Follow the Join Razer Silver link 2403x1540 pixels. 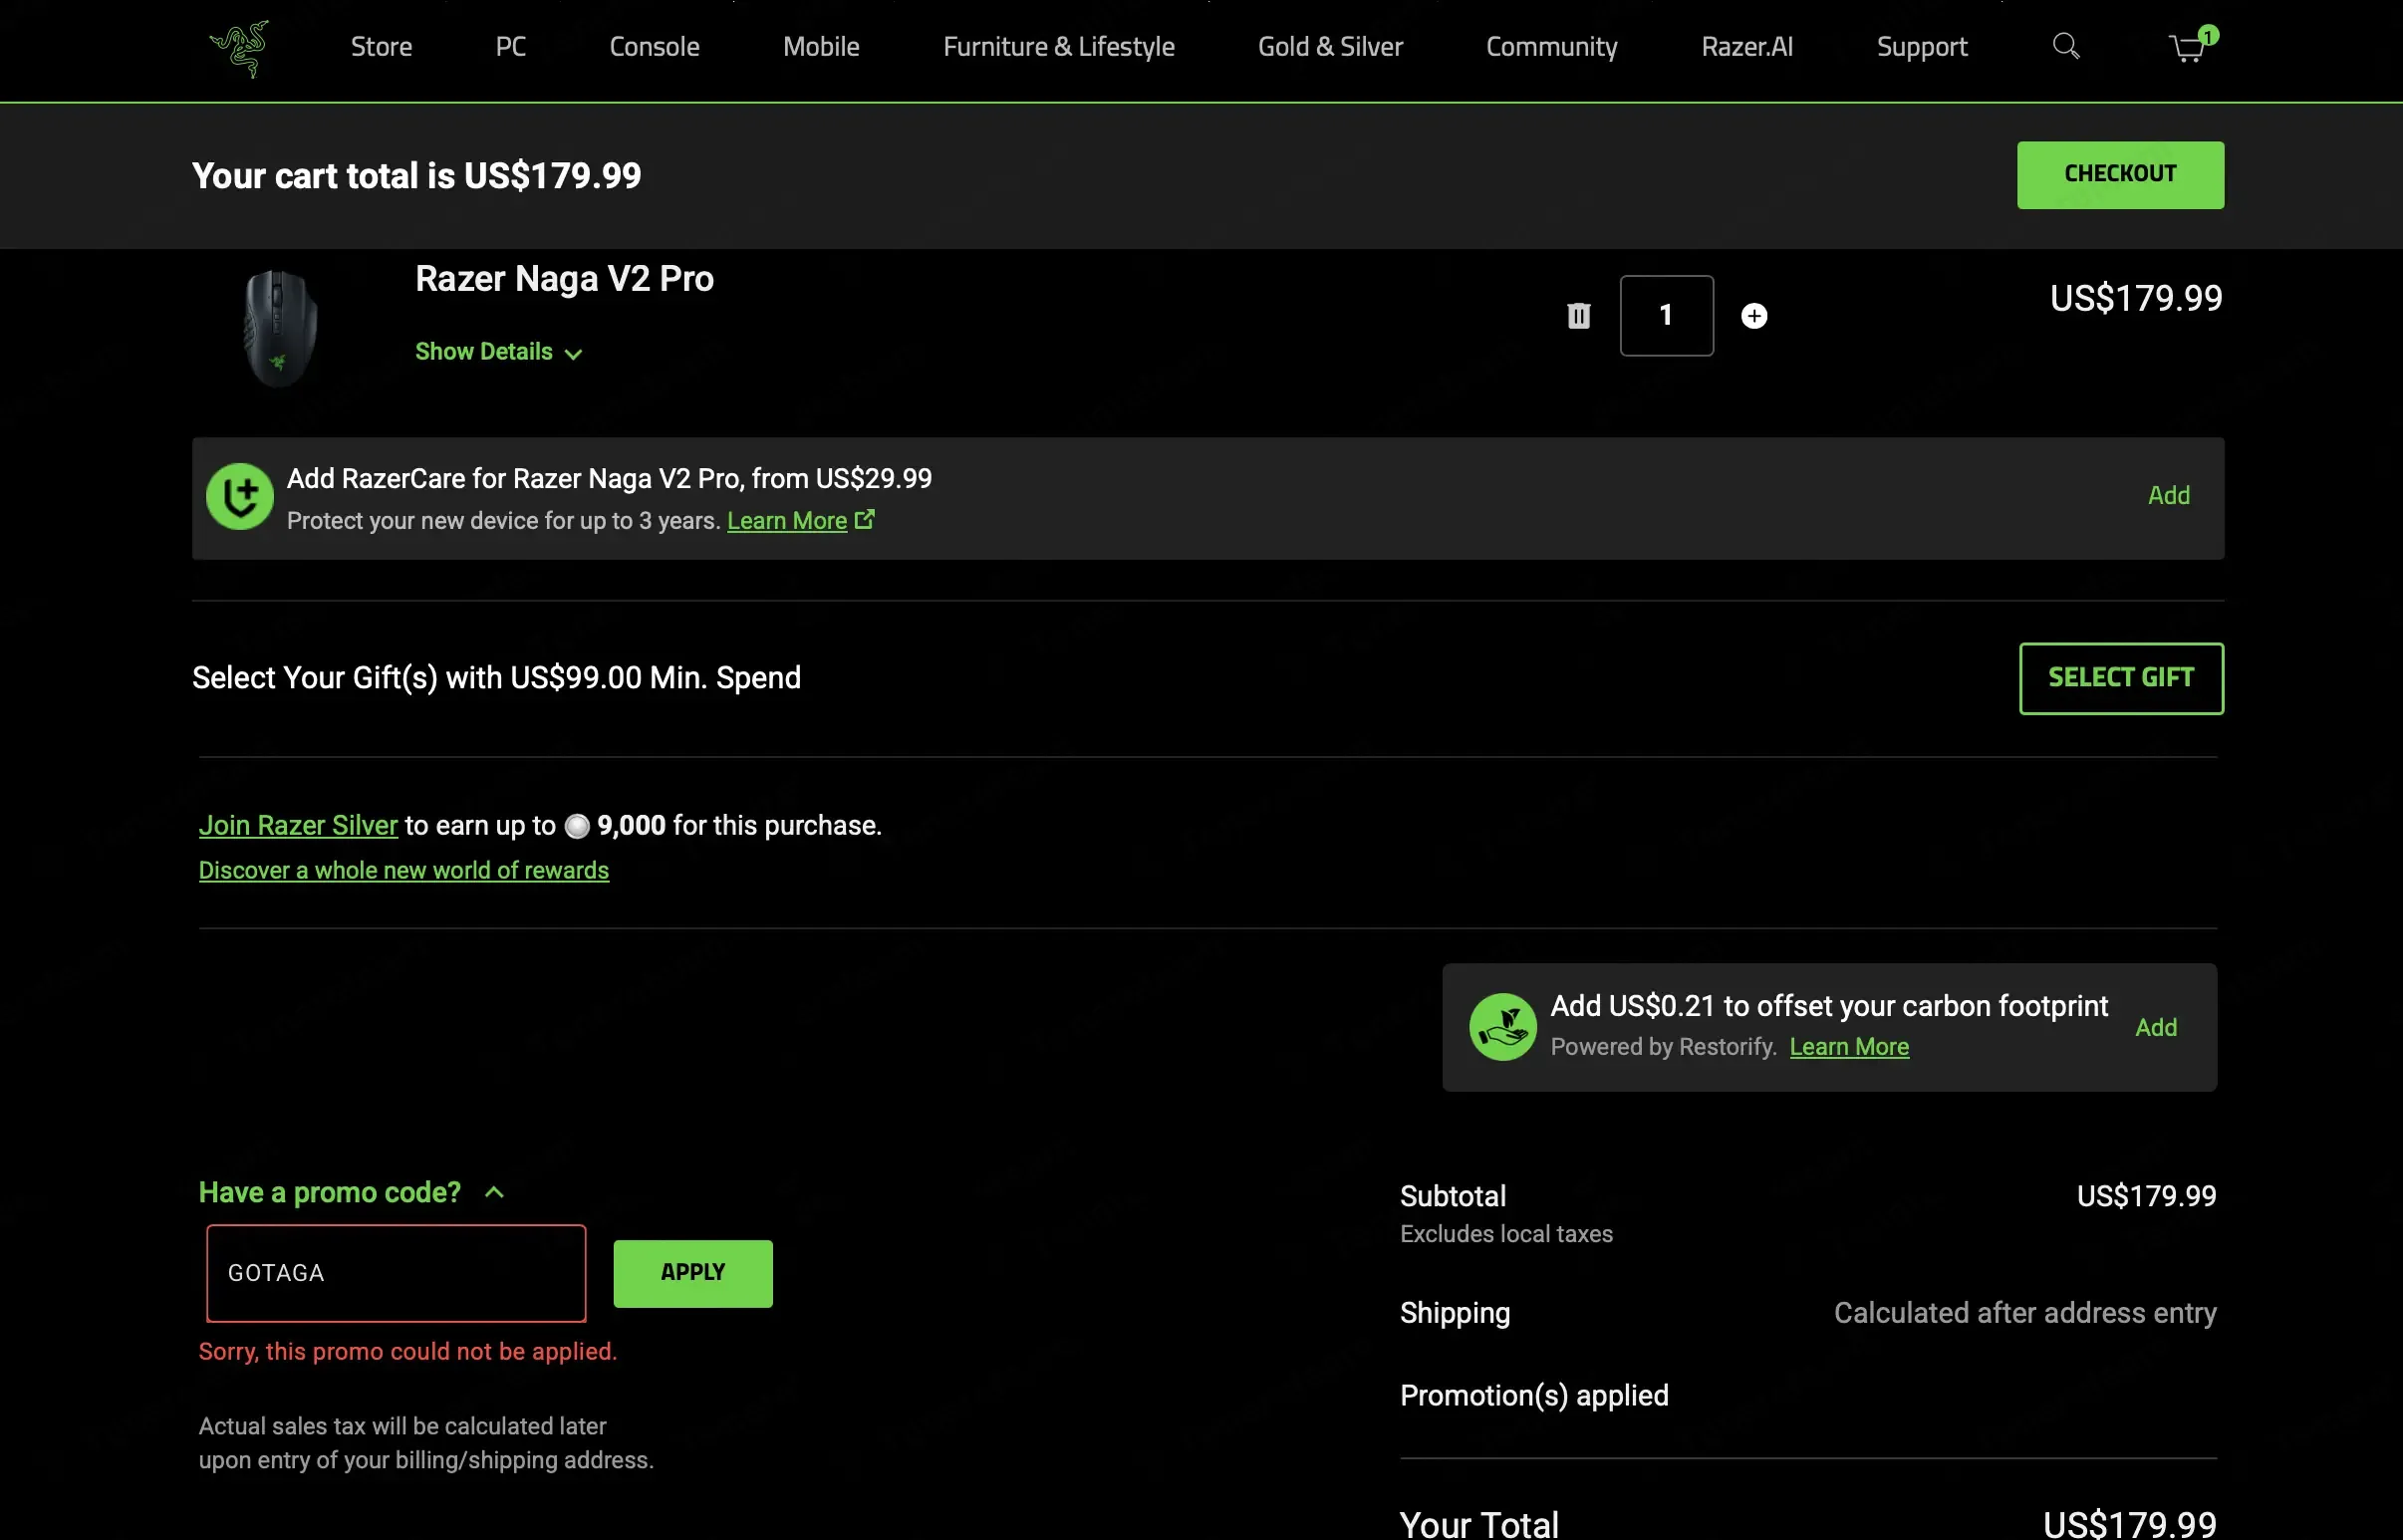298,826
